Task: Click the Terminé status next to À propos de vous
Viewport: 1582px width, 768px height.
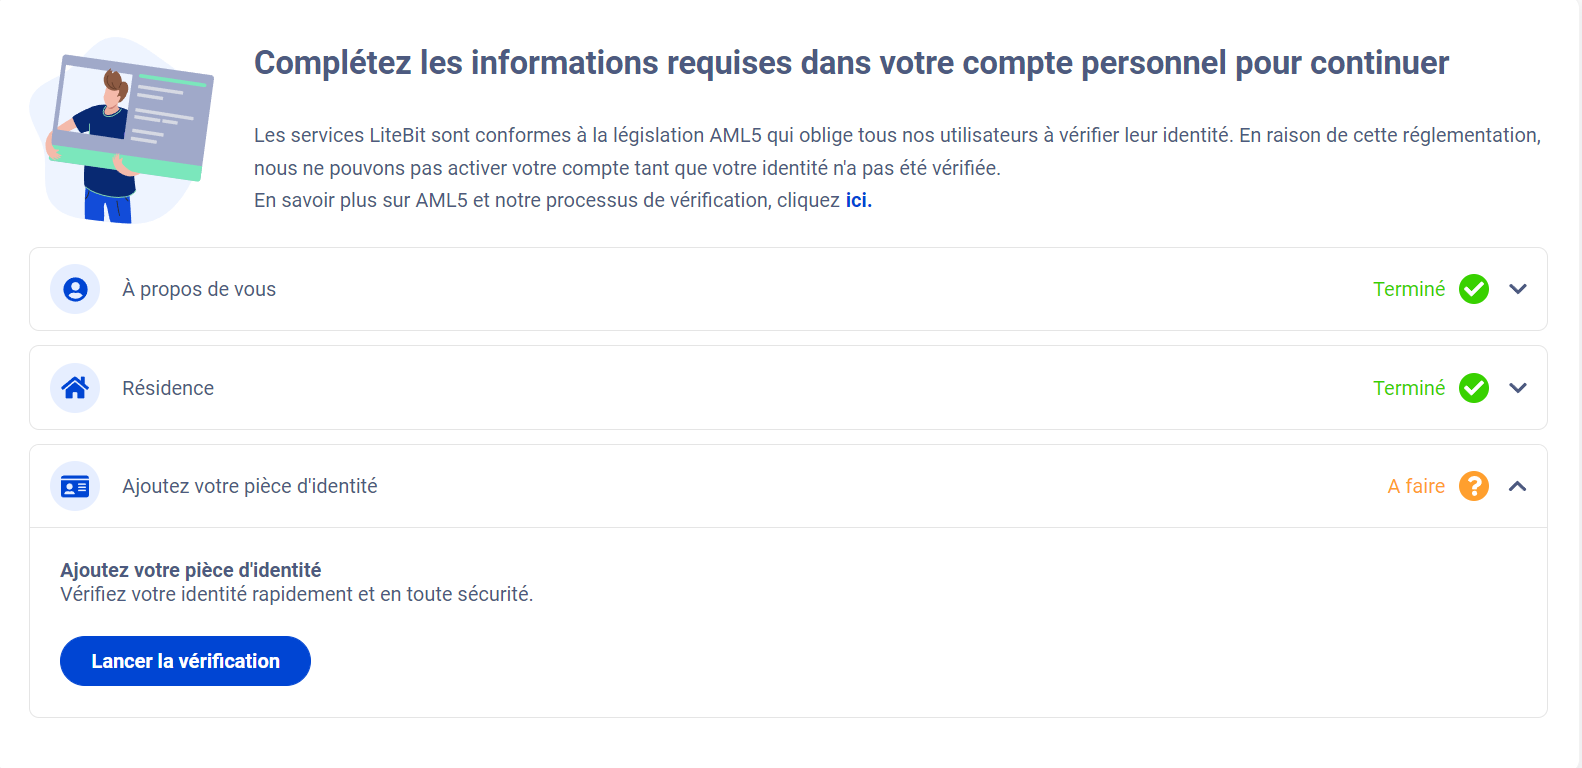Action: point(1408,289)
